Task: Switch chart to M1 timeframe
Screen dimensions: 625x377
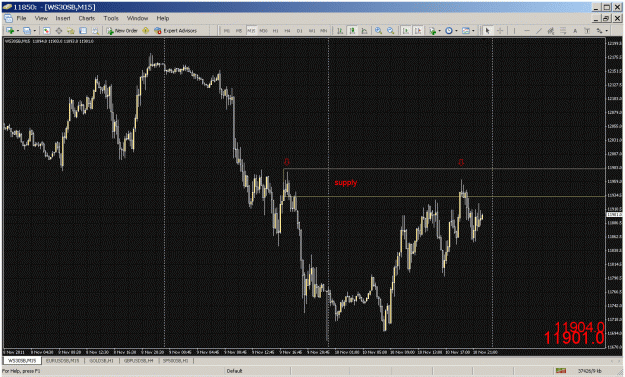Action: pyautogui.click(x=227, y=31)
